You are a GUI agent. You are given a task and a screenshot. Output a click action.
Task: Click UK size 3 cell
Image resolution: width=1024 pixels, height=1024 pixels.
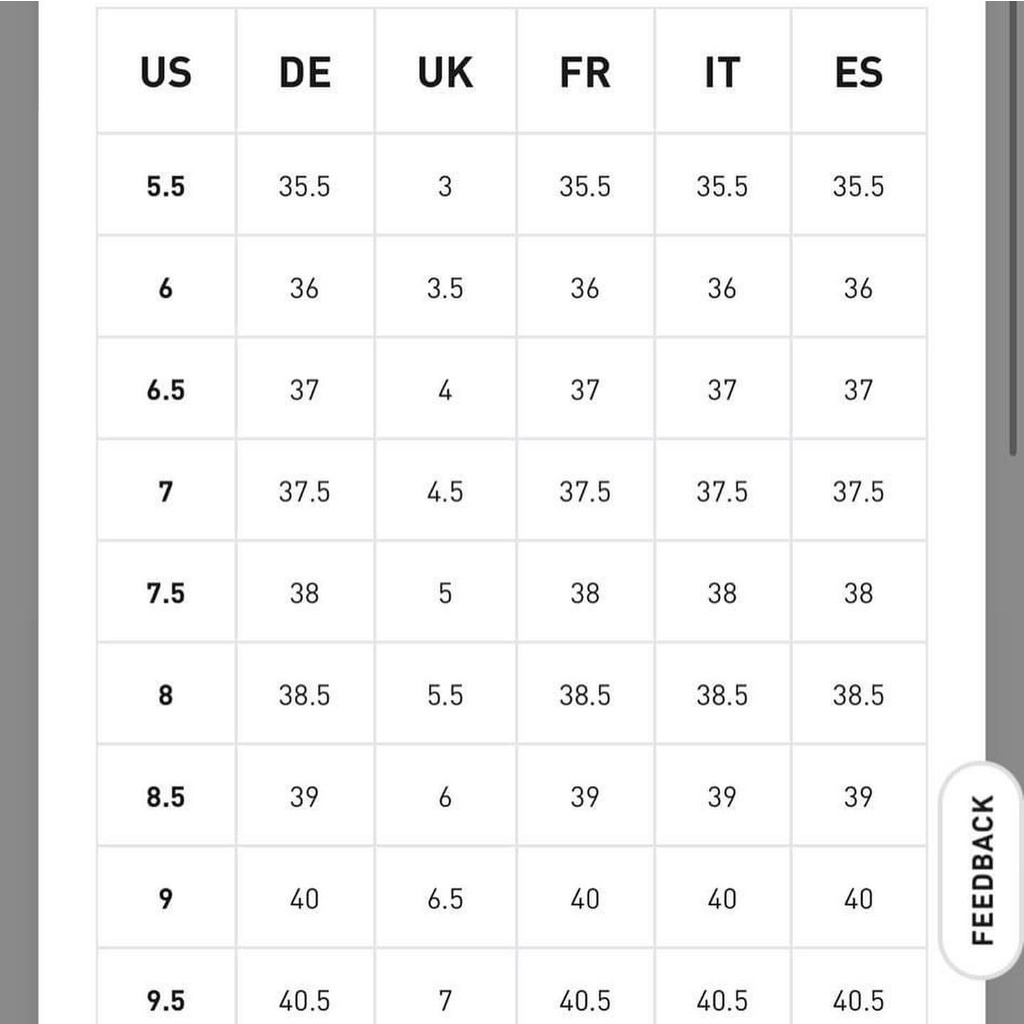tap(445, 187)
